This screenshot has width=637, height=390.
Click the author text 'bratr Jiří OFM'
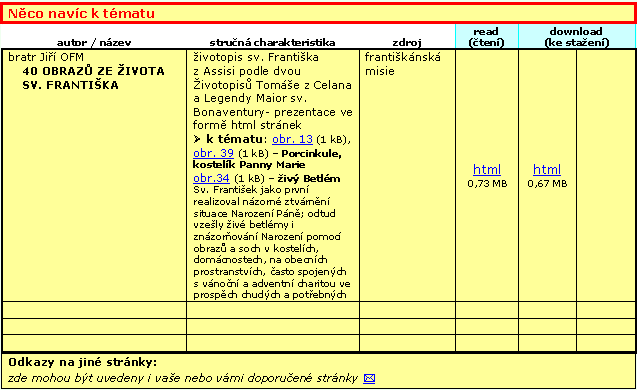coord(46,57)
